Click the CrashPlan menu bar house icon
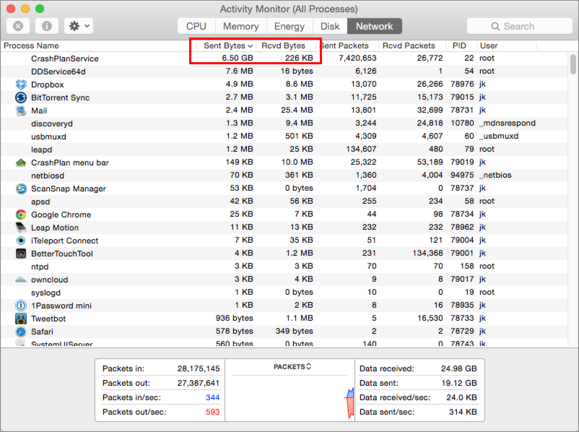This screenshot has width=579, height=432. pyautogui.click(x=21, y=162)
